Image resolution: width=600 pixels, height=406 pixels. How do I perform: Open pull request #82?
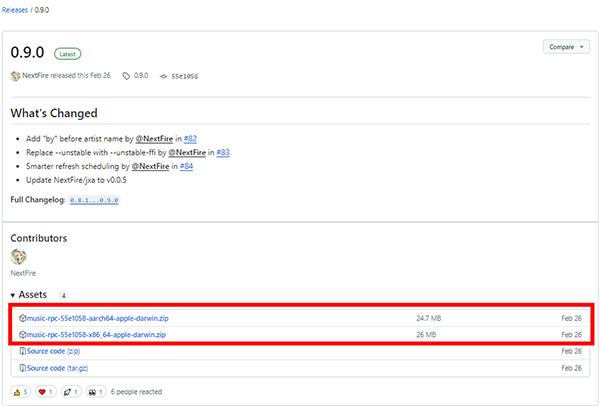point(190,139)
